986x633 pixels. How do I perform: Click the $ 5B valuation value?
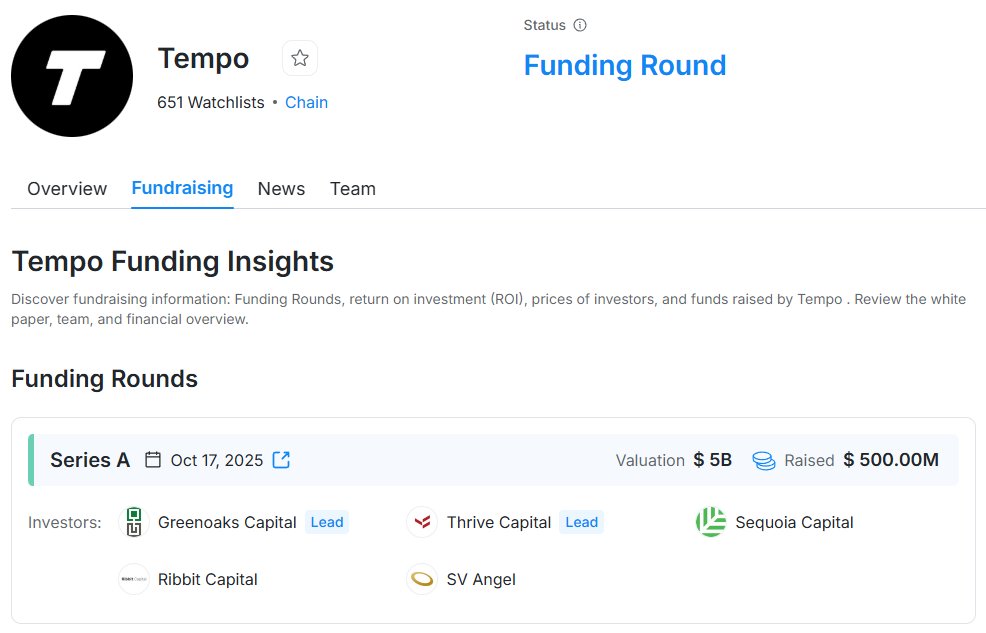tap(712, 460)
